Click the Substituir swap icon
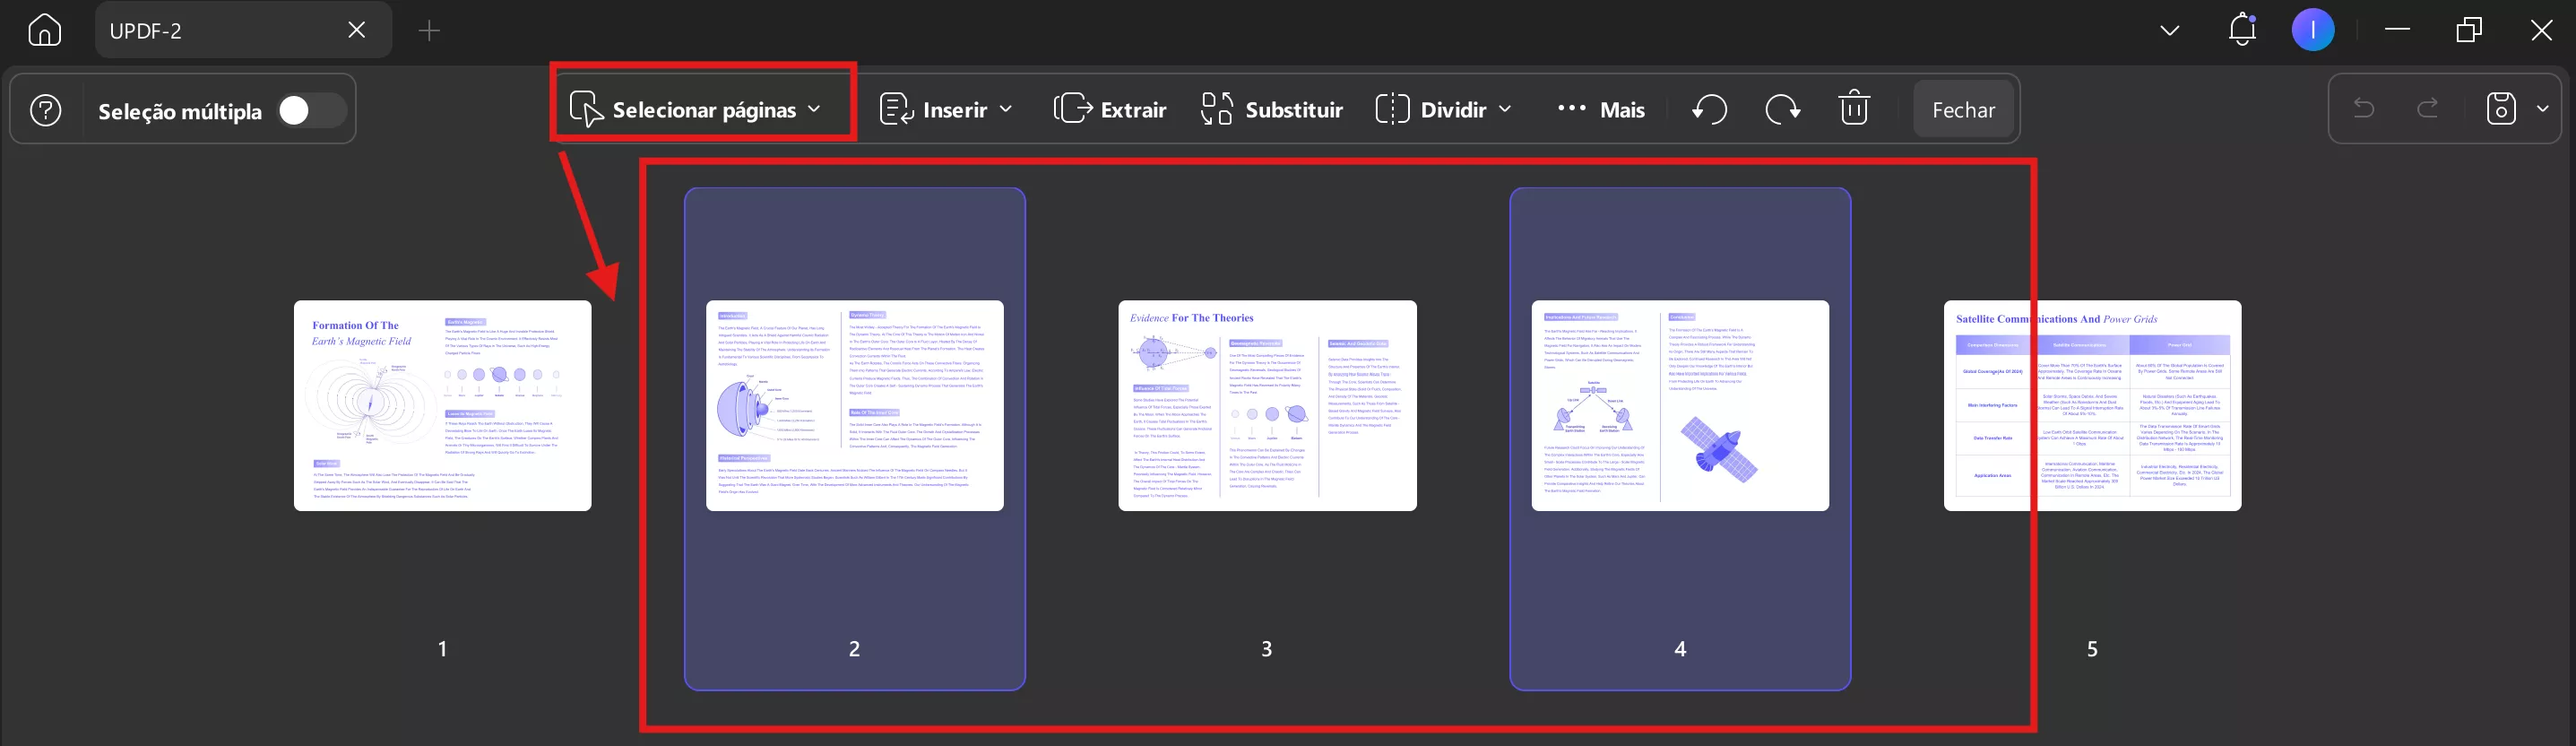2576x746 pixels. tap(1217, 109)
